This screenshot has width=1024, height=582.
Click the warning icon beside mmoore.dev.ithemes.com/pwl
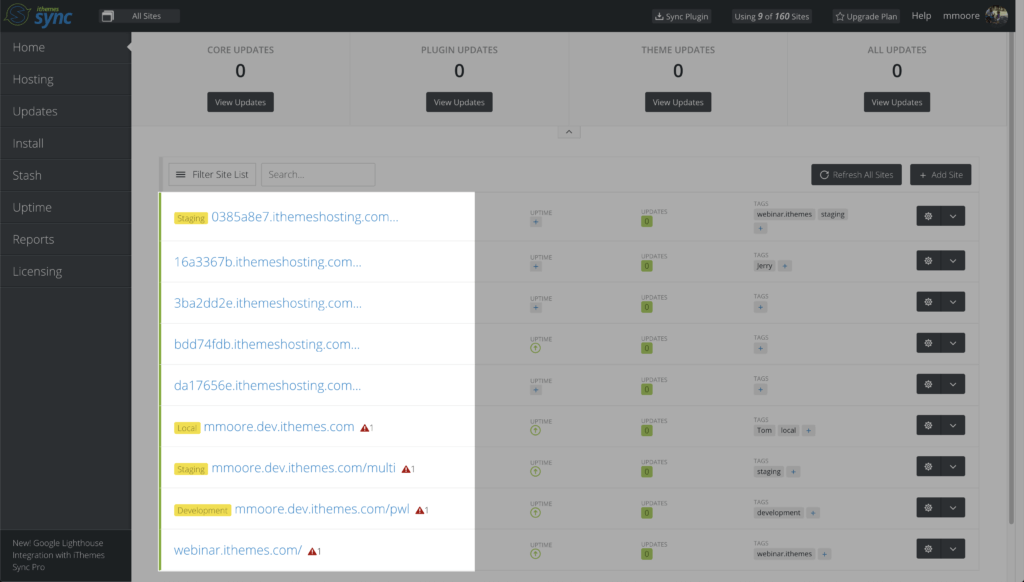(422, 510)
